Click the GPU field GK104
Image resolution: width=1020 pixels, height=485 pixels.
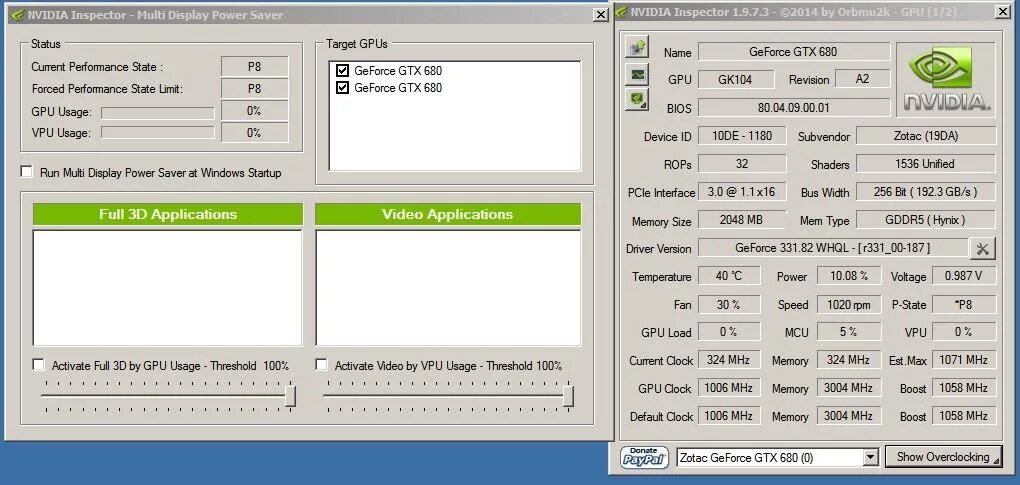point(736,79)
